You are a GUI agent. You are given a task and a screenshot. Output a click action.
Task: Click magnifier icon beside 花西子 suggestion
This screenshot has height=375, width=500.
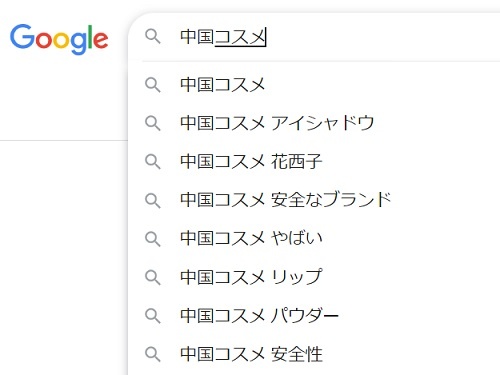tap(153, 162)
